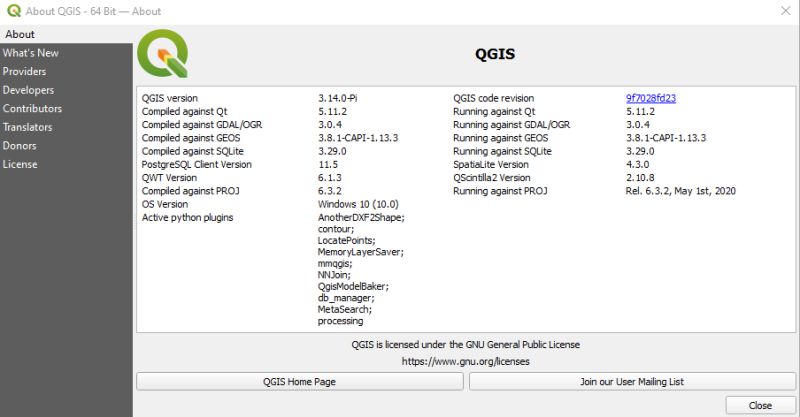Click the LocatePoints plugin entry
Screen dimensions: 800x417
346,240
